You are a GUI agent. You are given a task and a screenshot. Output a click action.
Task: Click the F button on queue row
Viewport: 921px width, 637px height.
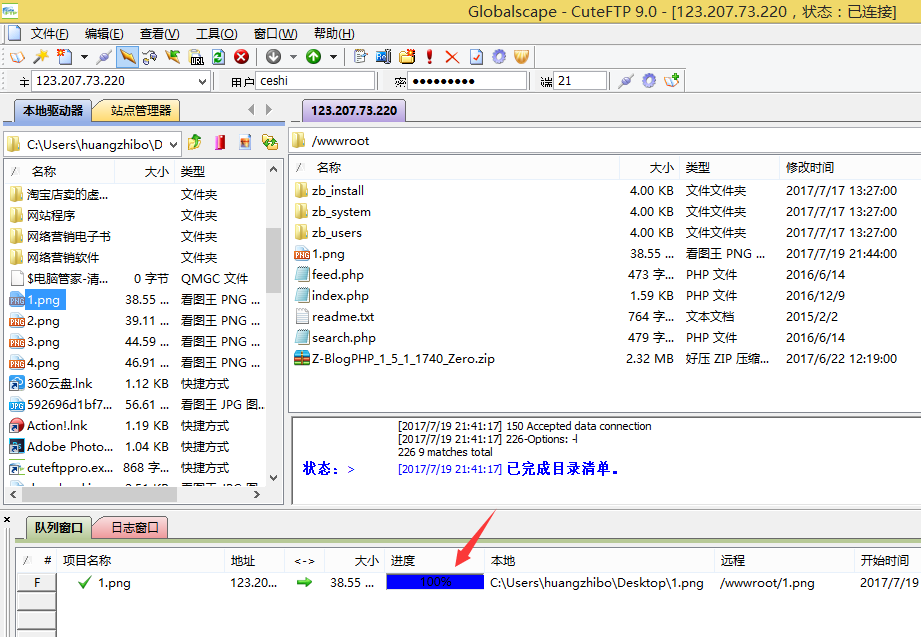tap(37, 583)
